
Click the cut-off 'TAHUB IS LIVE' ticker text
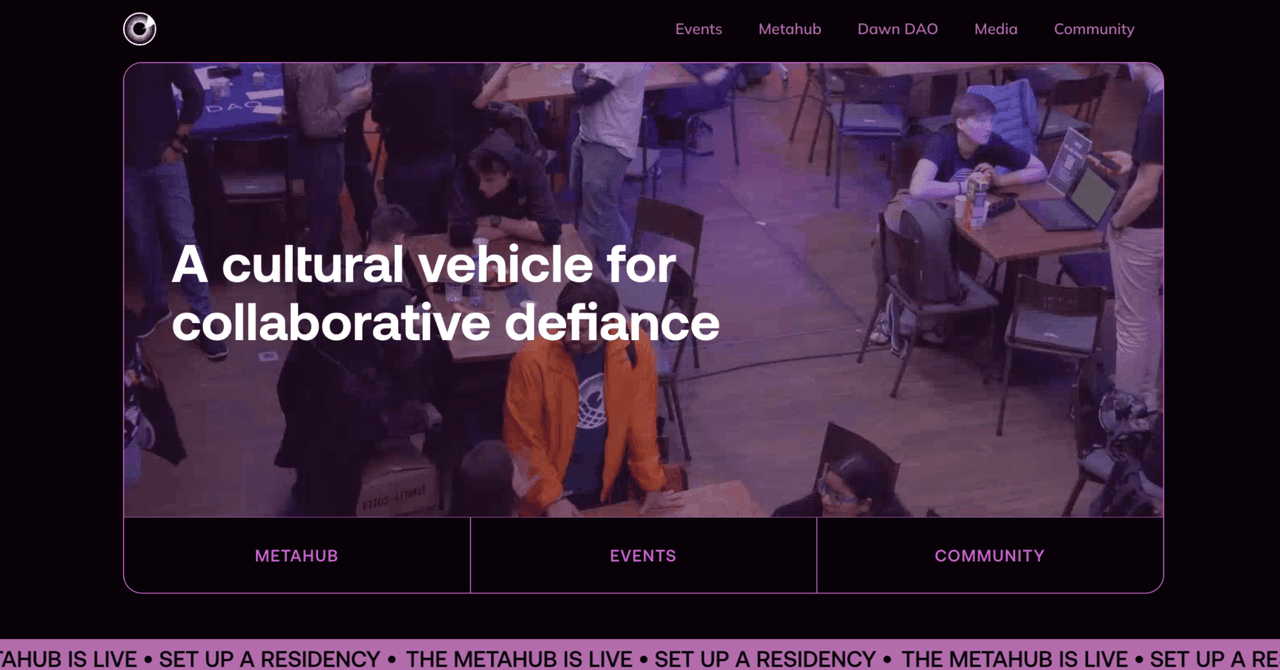coord(68,659)
